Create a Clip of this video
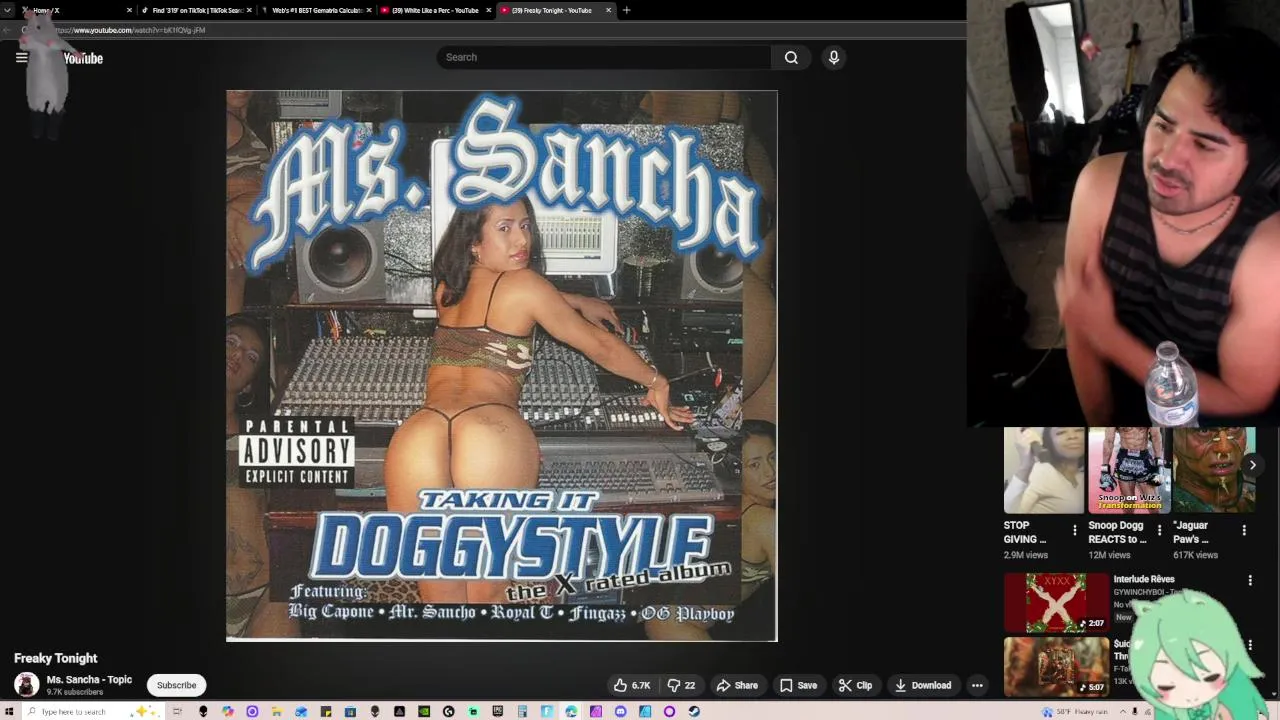The image size is (1280, 720). [x=855, y=685]
